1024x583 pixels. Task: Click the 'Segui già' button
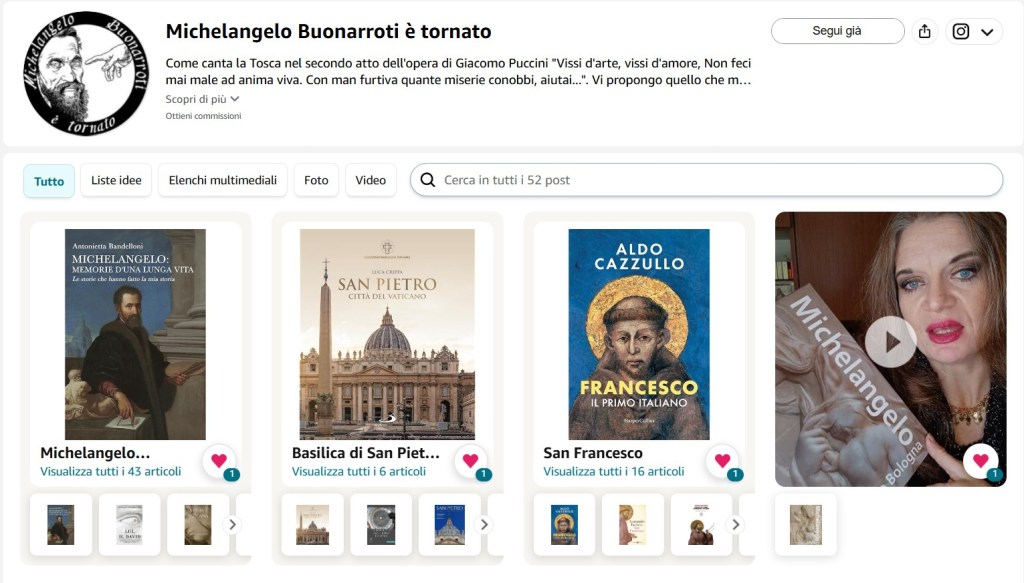pyautogui.click(x=837, y=31)
